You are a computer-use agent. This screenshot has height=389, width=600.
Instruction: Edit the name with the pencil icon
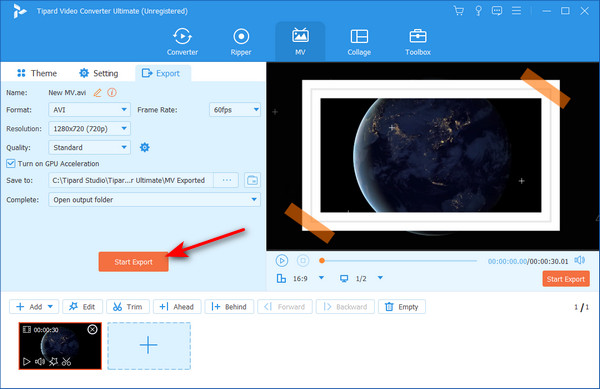click(98, 93)
